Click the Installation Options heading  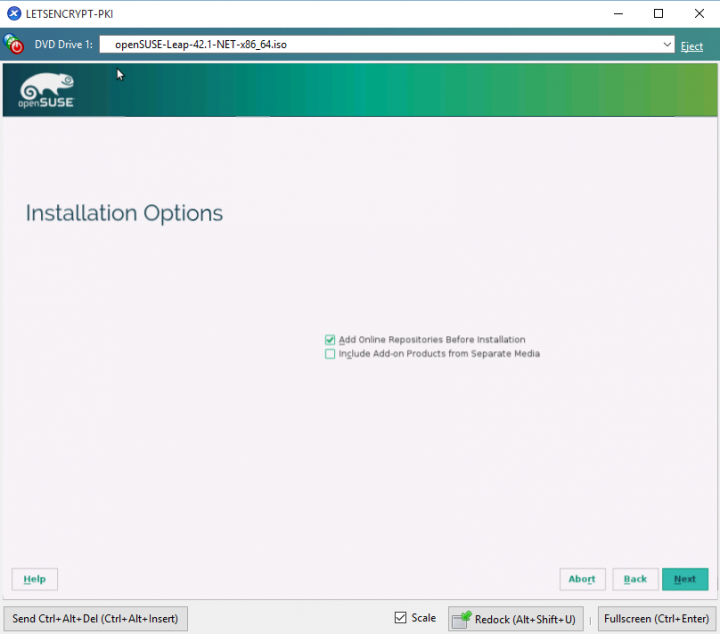coord(124,213)
